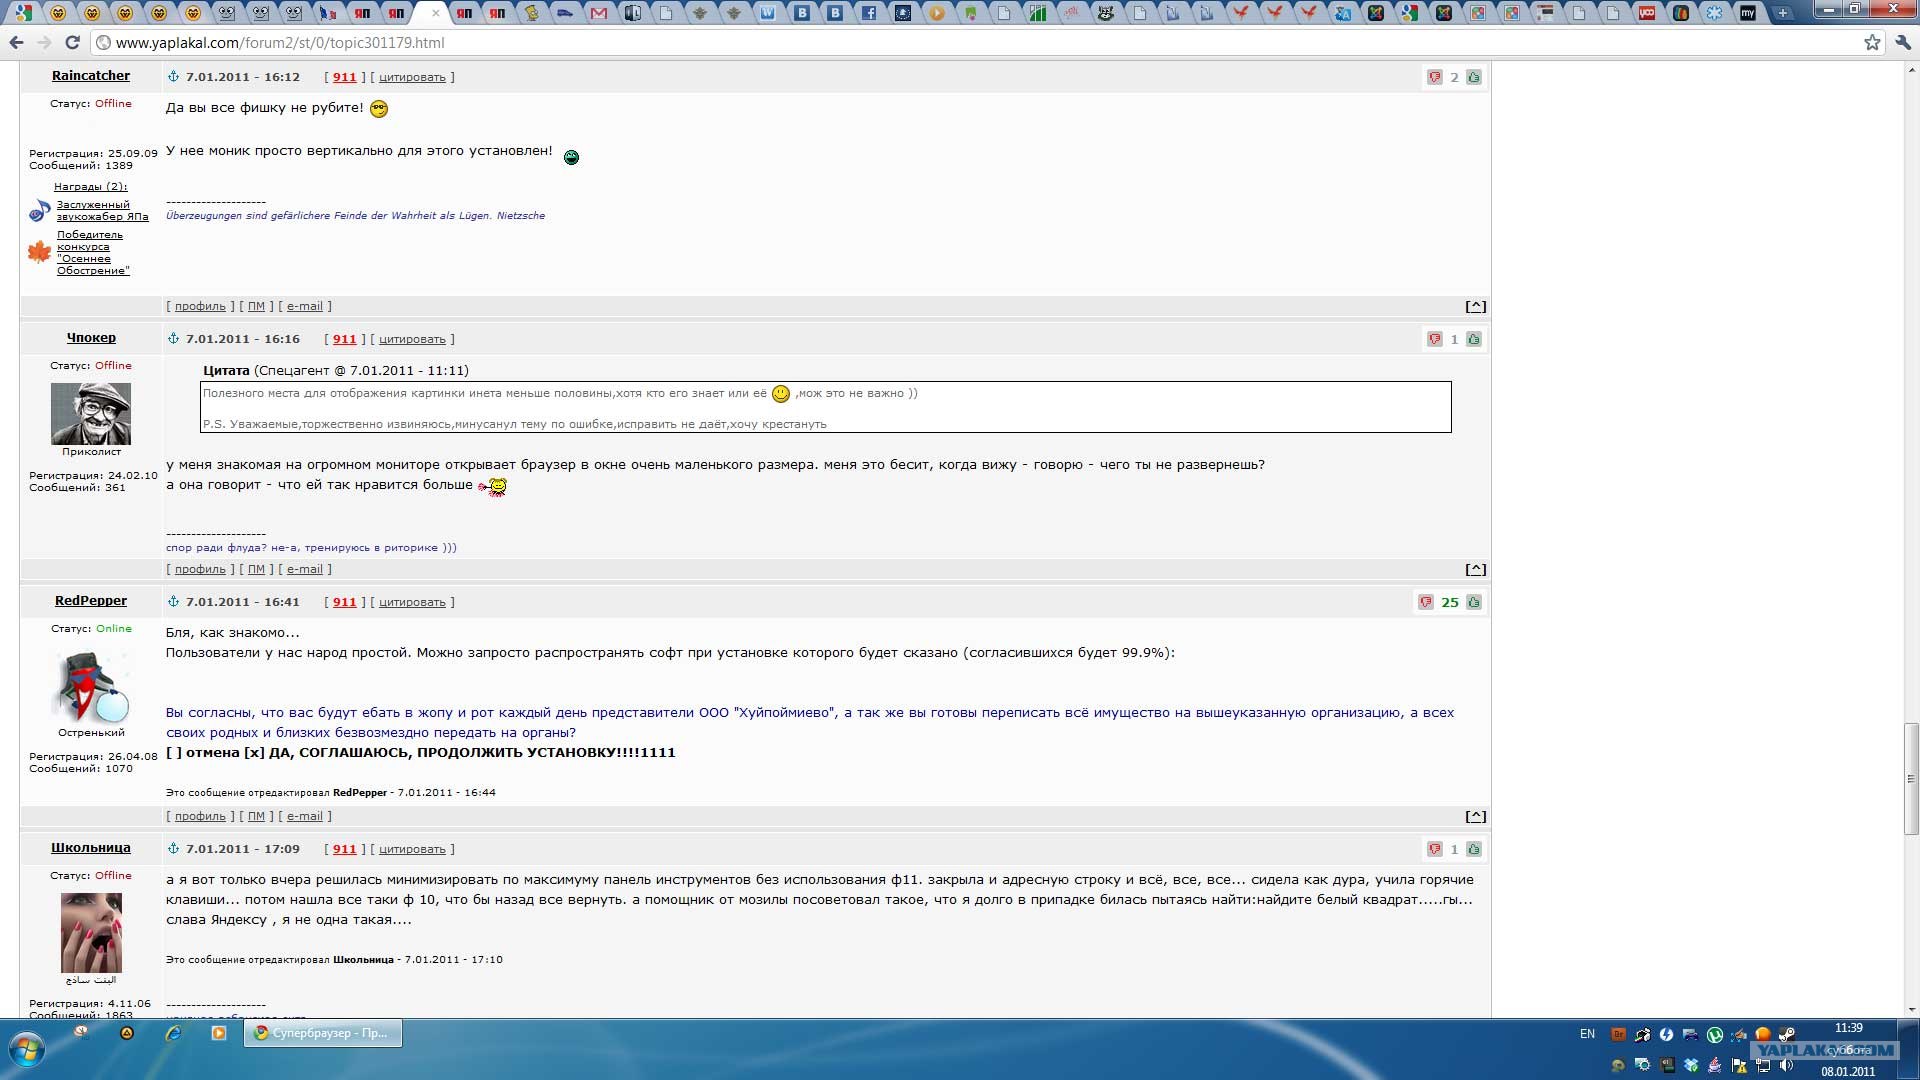Open Школьница's username link
This screenshot has width=1920, height=1080.
click(91, 848)
